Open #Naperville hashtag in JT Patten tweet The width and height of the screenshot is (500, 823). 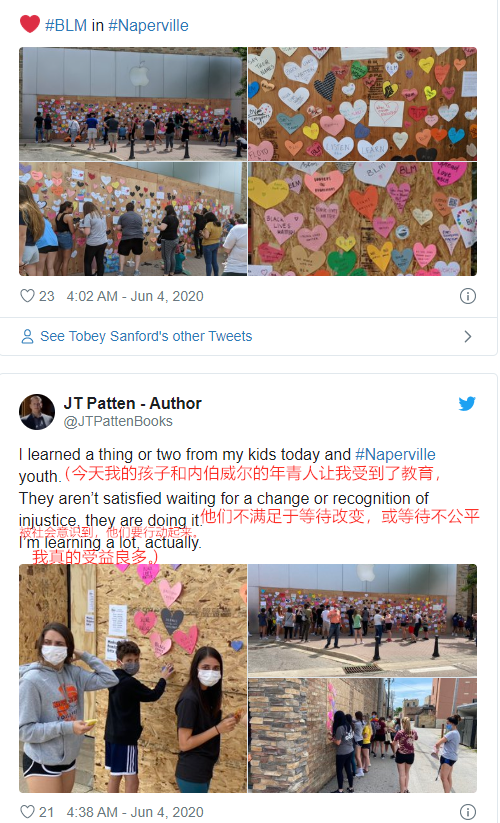[395, 454]
